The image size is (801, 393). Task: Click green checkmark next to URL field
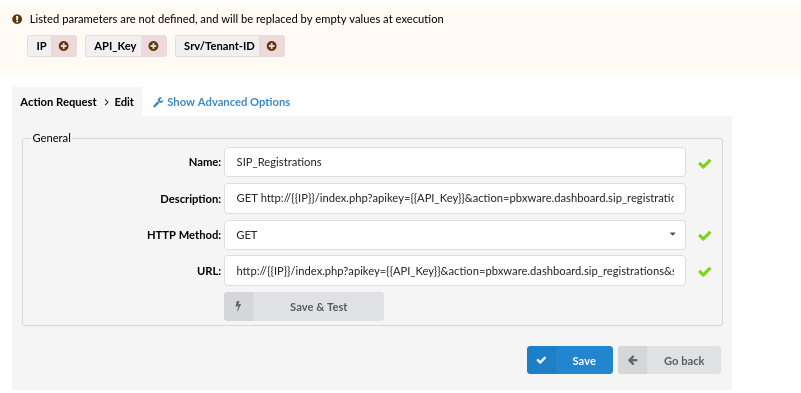click(x=704, y=272)
